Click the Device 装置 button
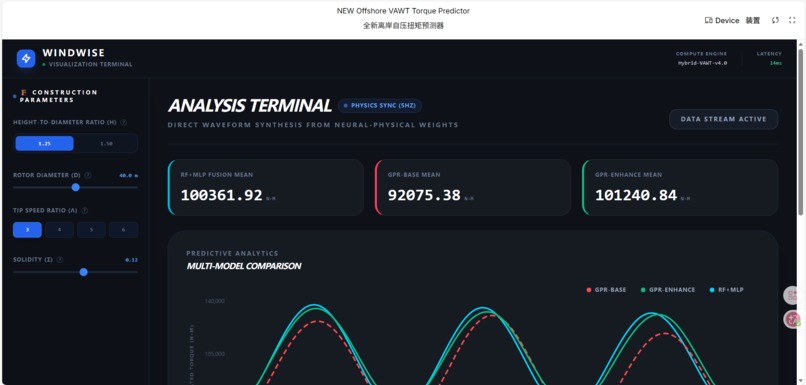Image resolution: width=806 pixels, height=385 pixels. tap(732, 21)
